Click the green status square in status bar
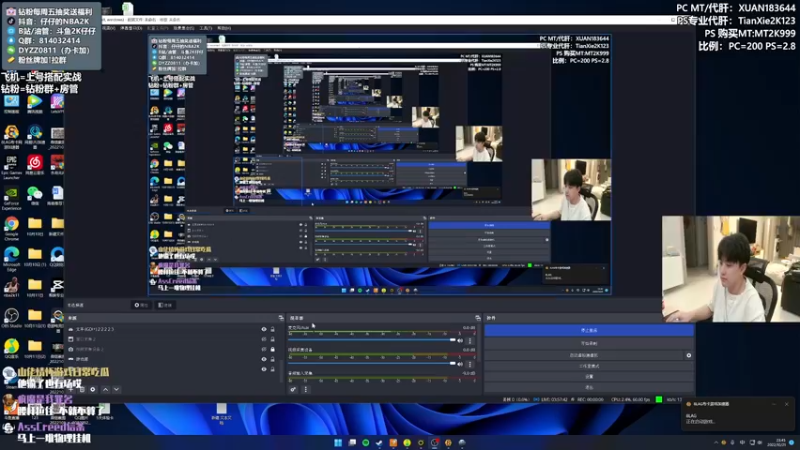Viewport: 800px width, 450px height. (x=659, y=399)
